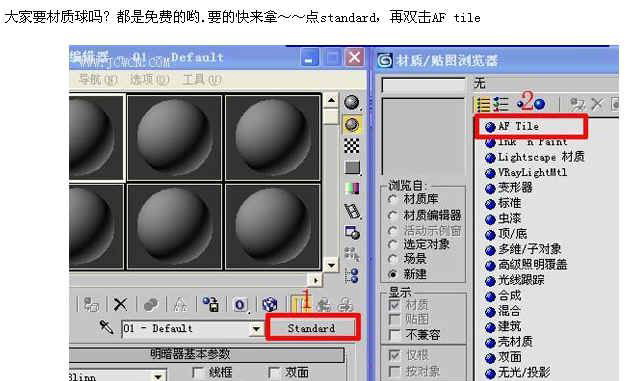Switch browser to view list icon

(x=483, y=104)
